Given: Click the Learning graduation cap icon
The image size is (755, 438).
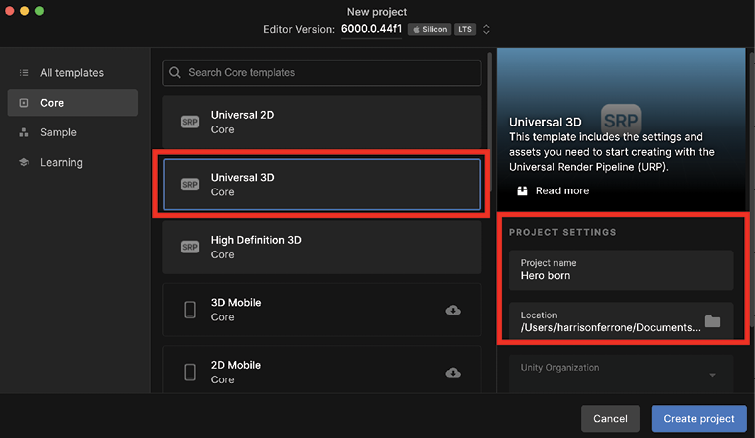Looking at the screenshot, I should tap(24, 162).
